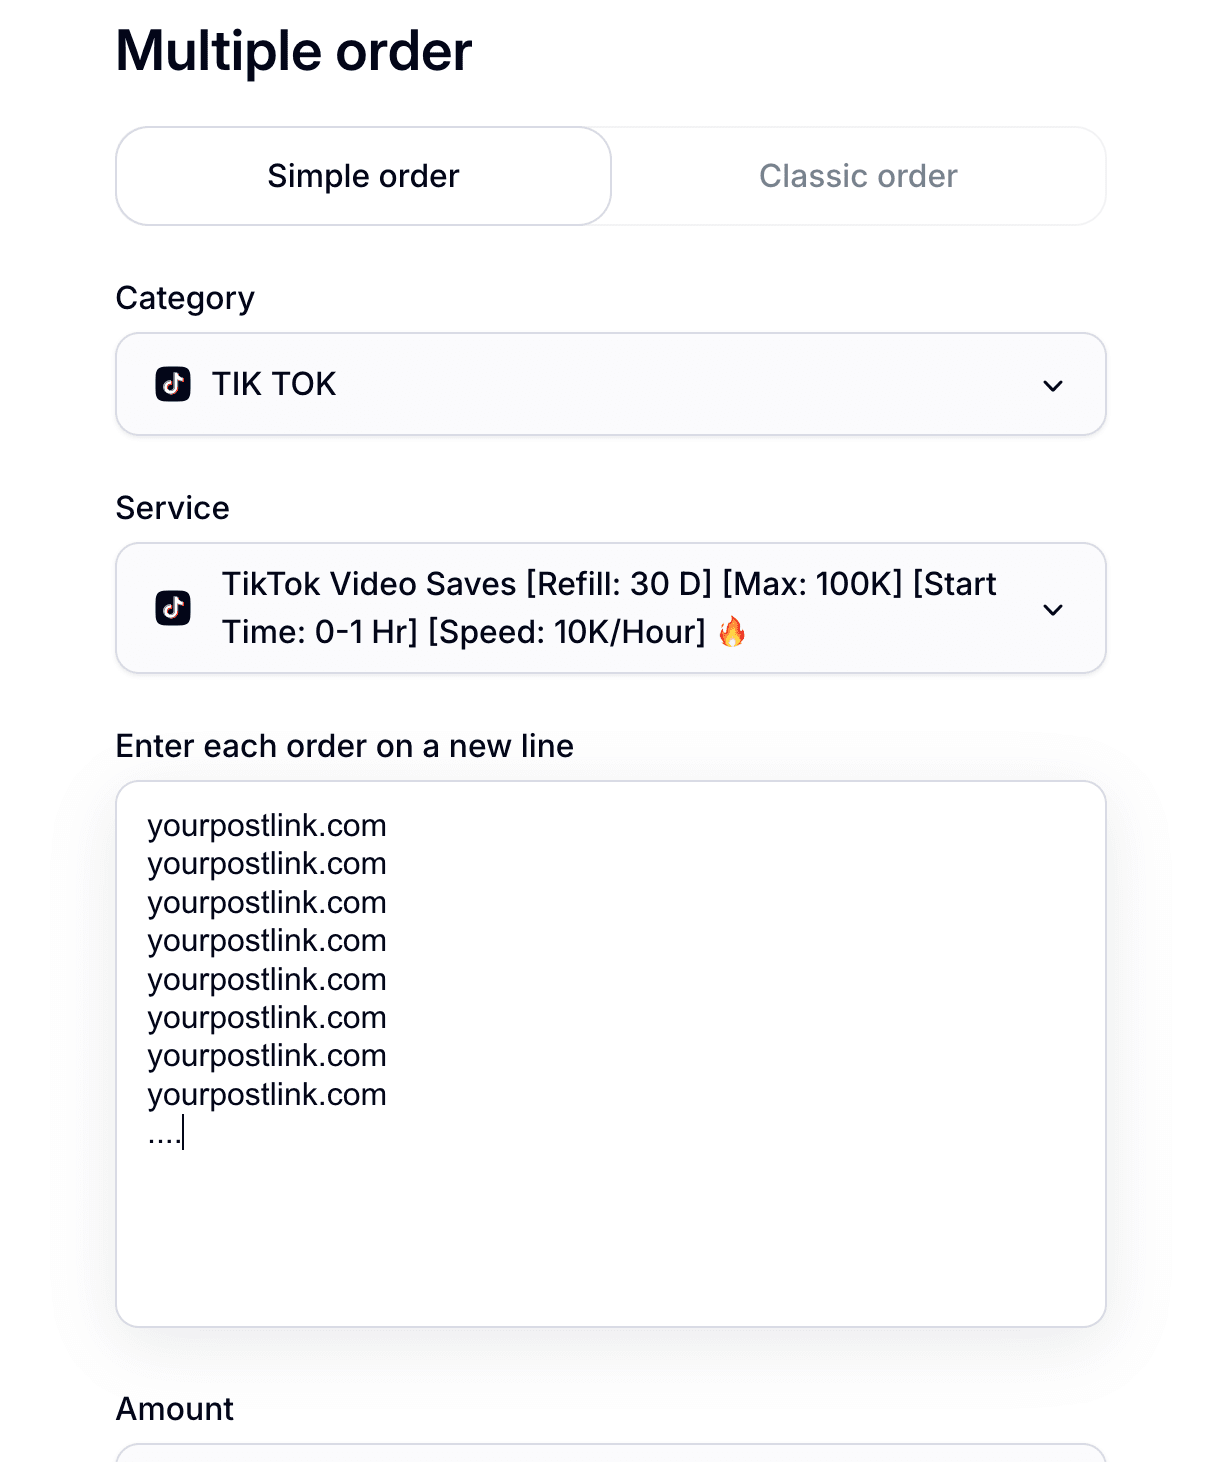1216x1462 pixels.
Task: Switch to the Classic order tab
Action: pyautogui.click(x=857, y=176)
